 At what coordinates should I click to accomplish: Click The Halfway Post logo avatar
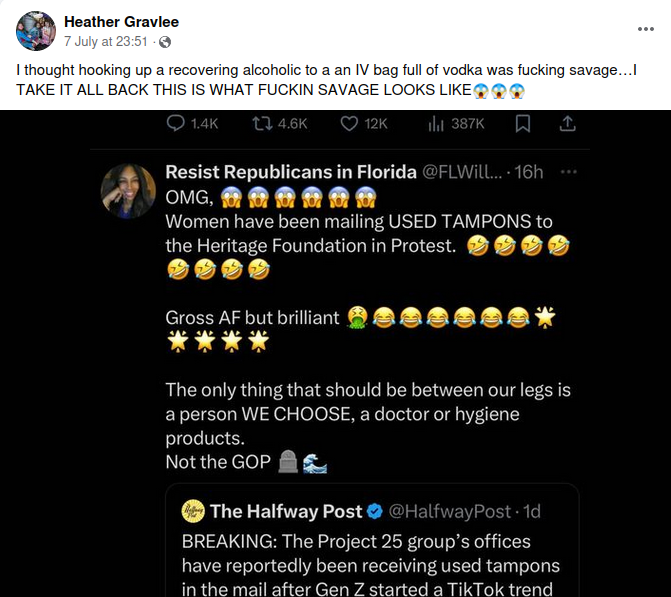coord(193,511)
